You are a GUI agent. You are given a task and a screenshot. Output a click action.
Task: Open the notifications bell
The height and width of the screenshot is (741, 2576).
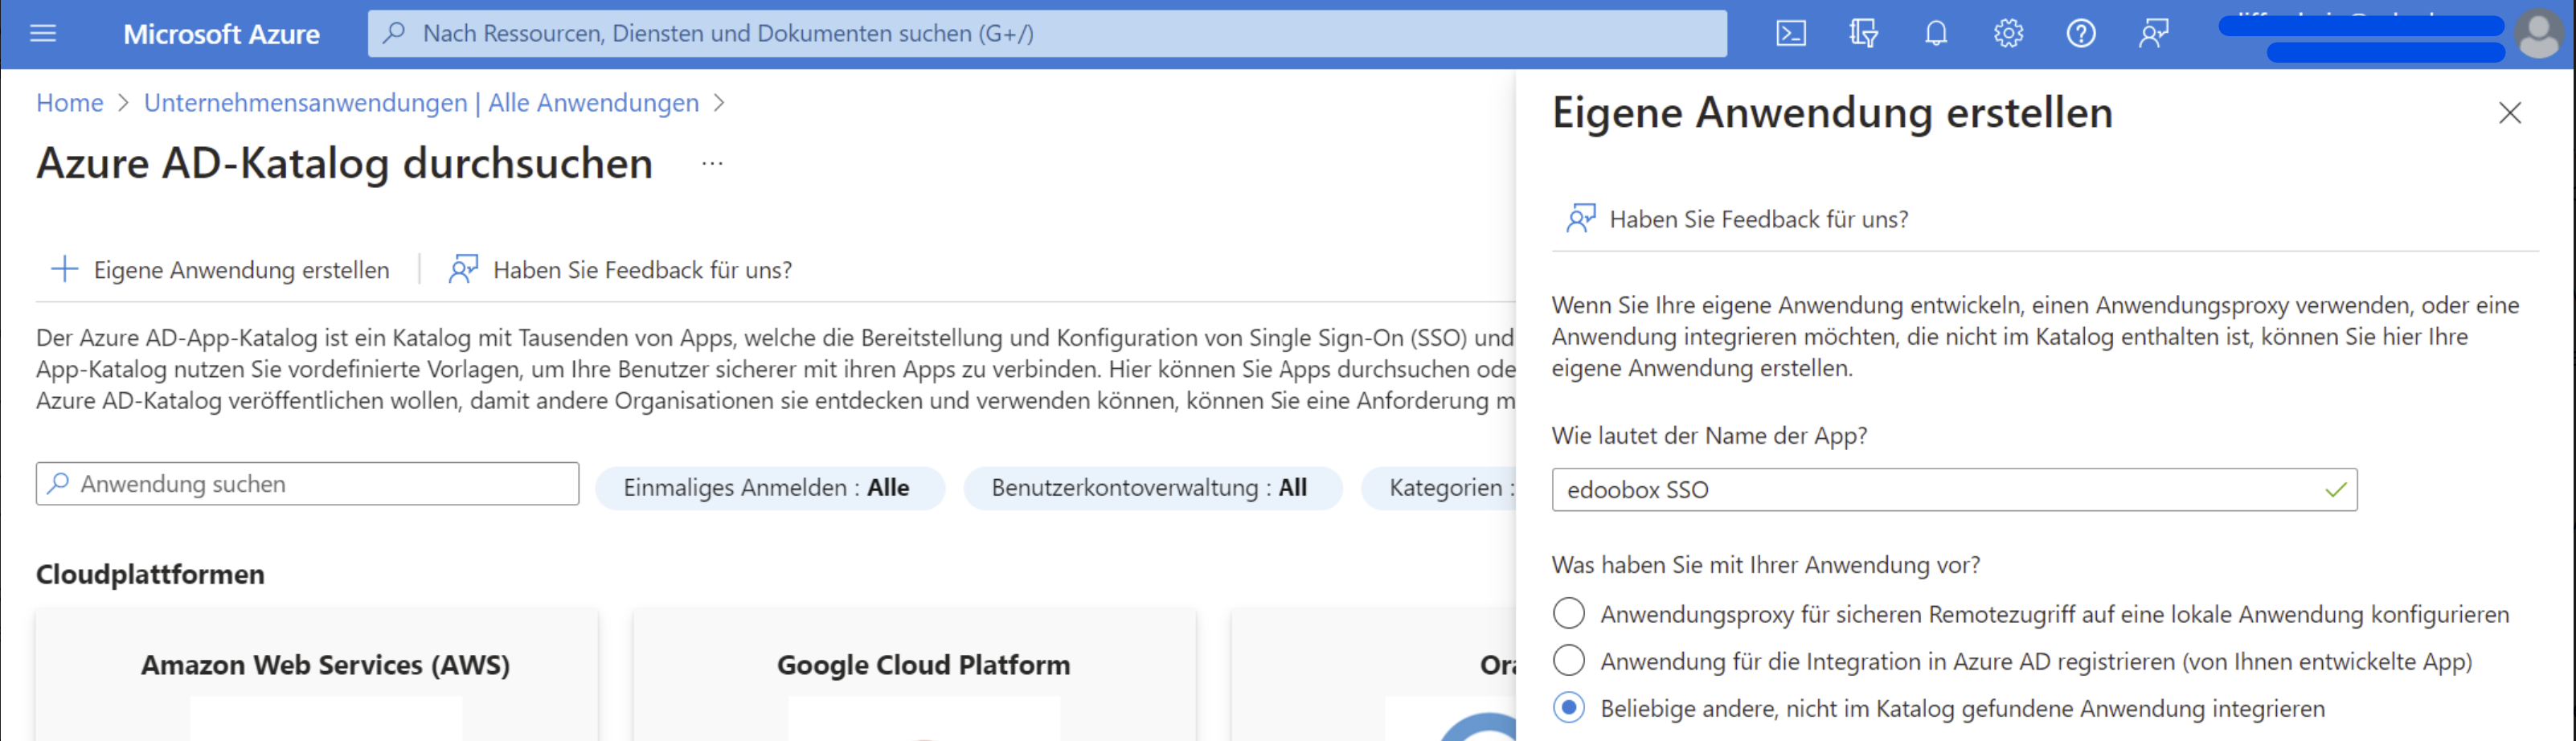(x=1936, y=34)
